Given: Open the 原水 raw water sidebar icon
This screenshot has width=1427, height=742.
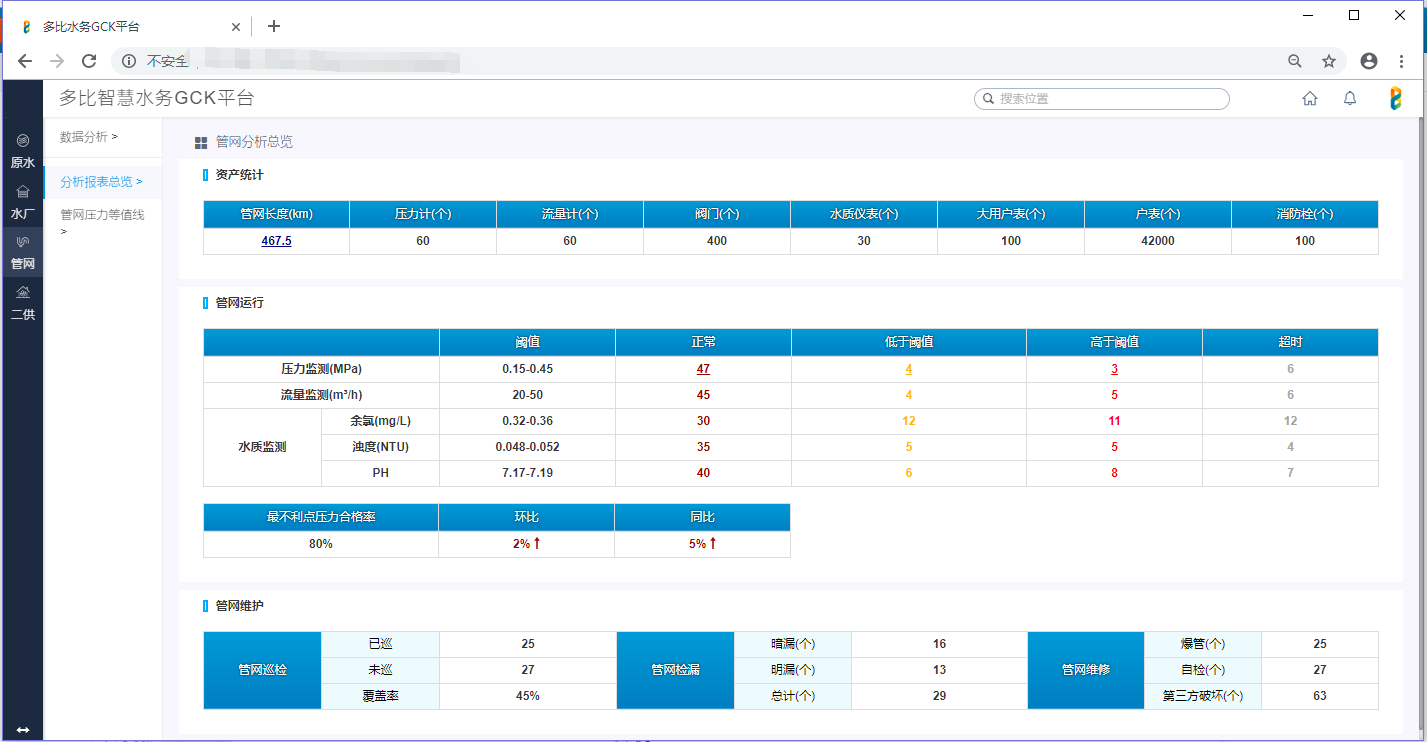Looking at the screenshot, I should [x=22, y=150].
